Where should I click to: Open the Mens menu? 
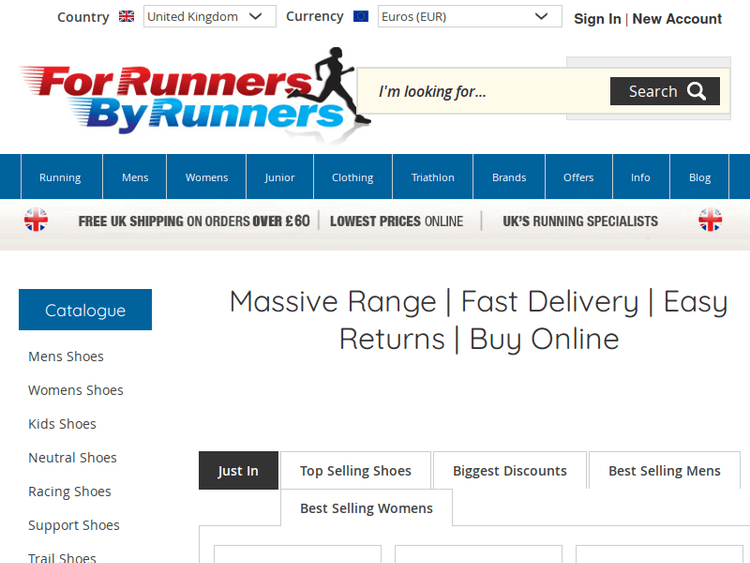pyautogui.click(x=135, y=177)
